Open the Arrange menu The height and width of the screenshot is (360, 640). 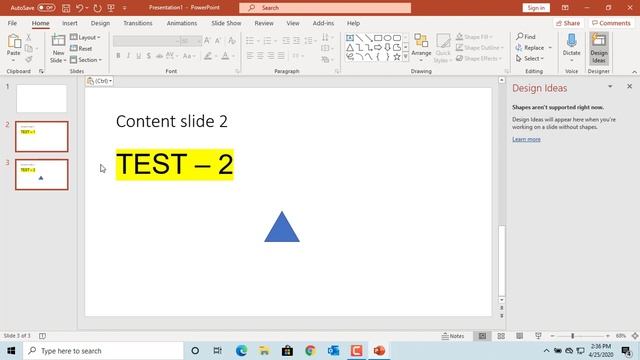coord(421,48)
